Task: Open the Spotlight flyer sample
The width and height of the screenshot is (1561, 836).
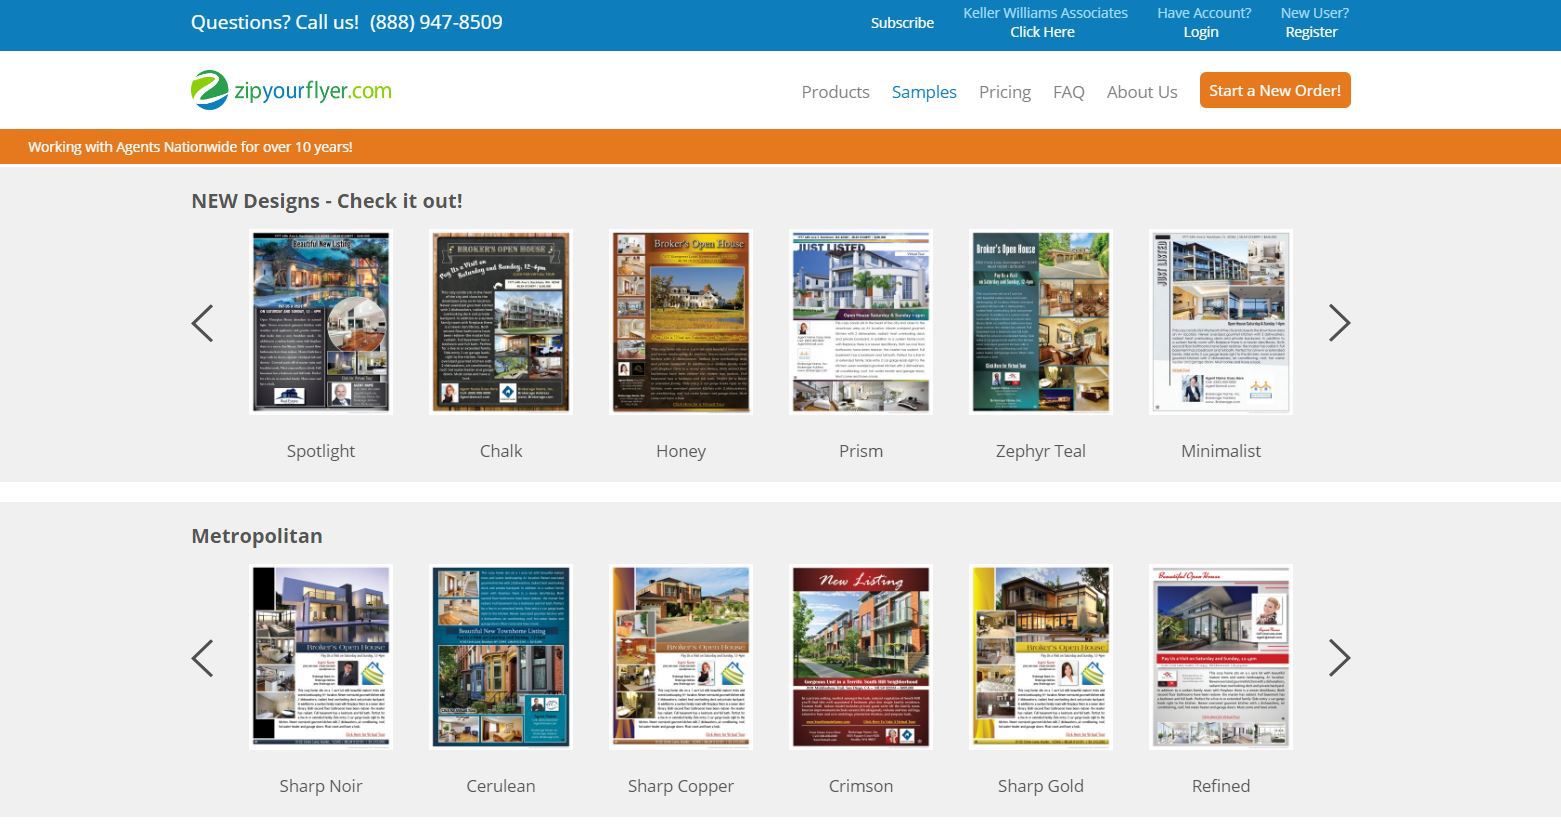Action: pyautogui.click(x=320, y=321)
